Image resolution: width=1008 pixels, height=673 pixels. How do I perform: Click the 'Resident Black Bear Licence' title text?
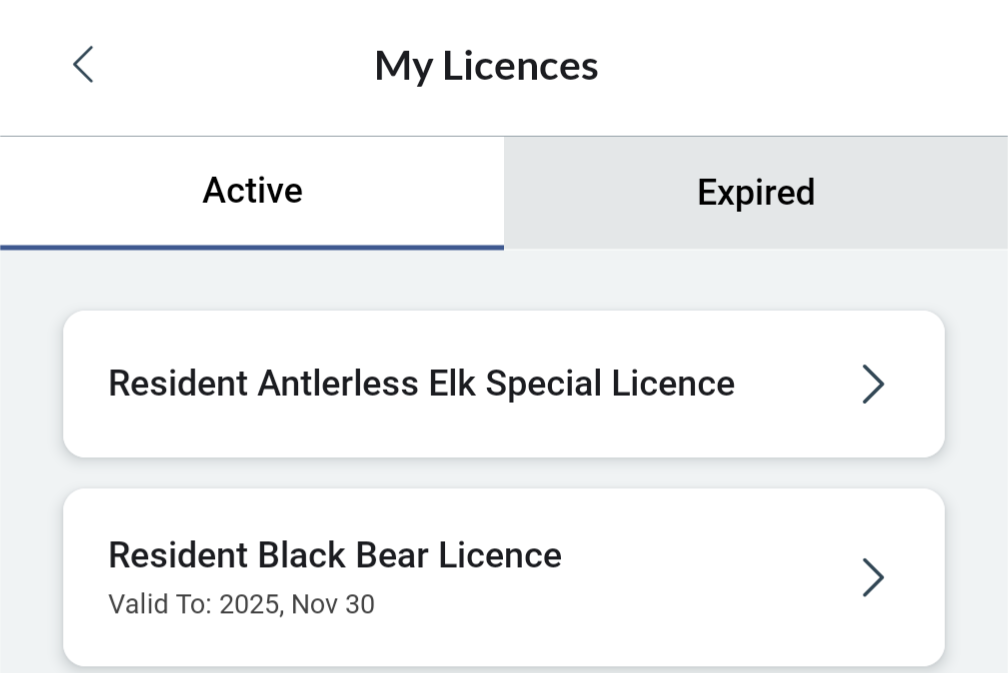pos(335,554)
